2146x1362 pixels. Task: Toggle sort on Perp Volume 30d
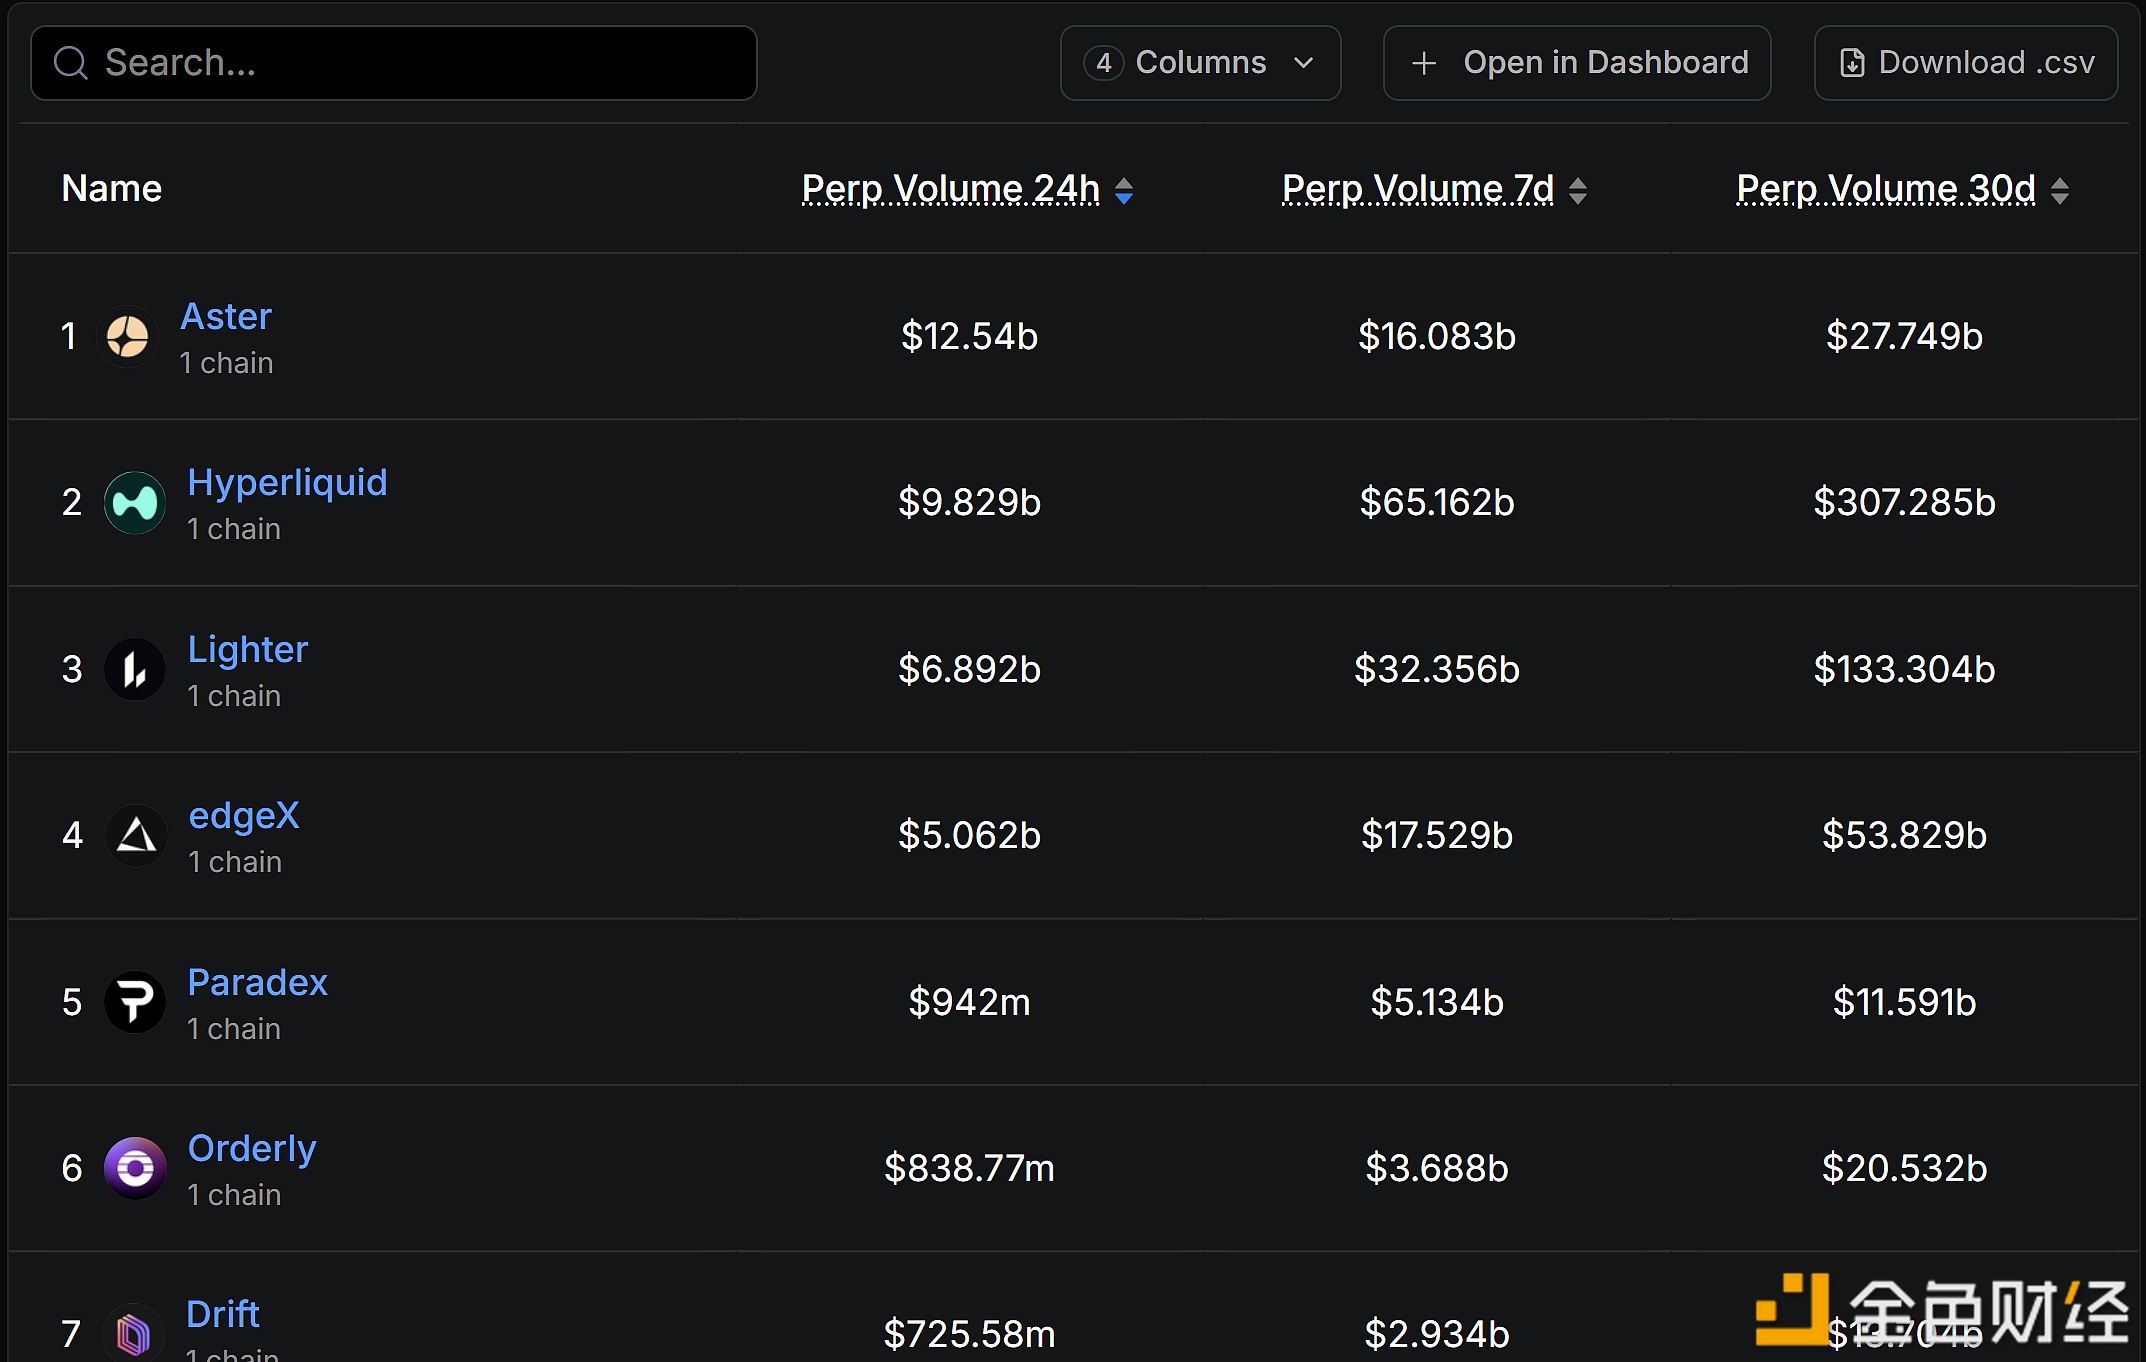(2060, 190)
